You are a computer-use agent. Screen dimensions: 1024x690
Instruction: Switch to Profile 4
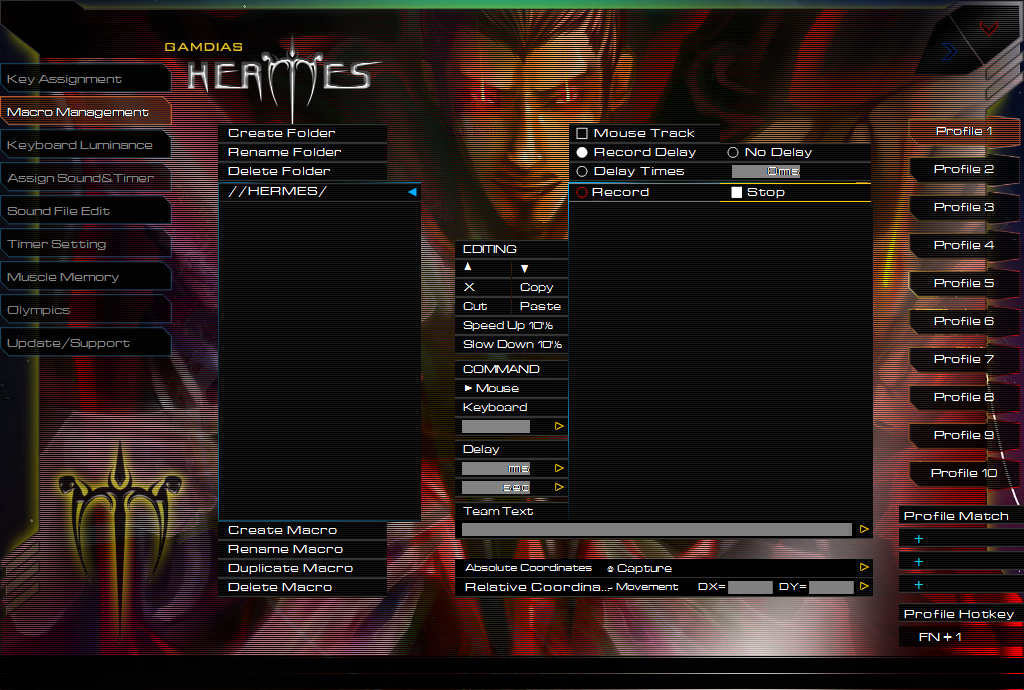[964, 245]
